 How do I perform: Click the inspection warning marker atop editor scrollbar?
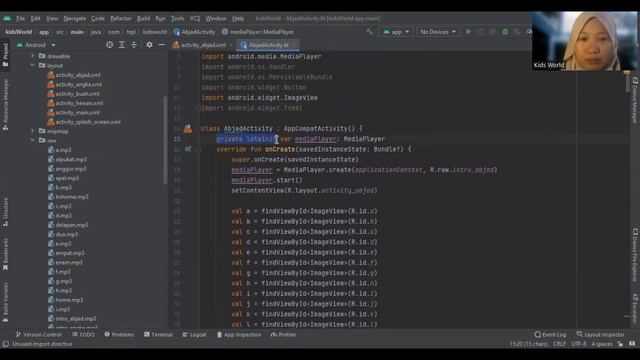[627, 73]
